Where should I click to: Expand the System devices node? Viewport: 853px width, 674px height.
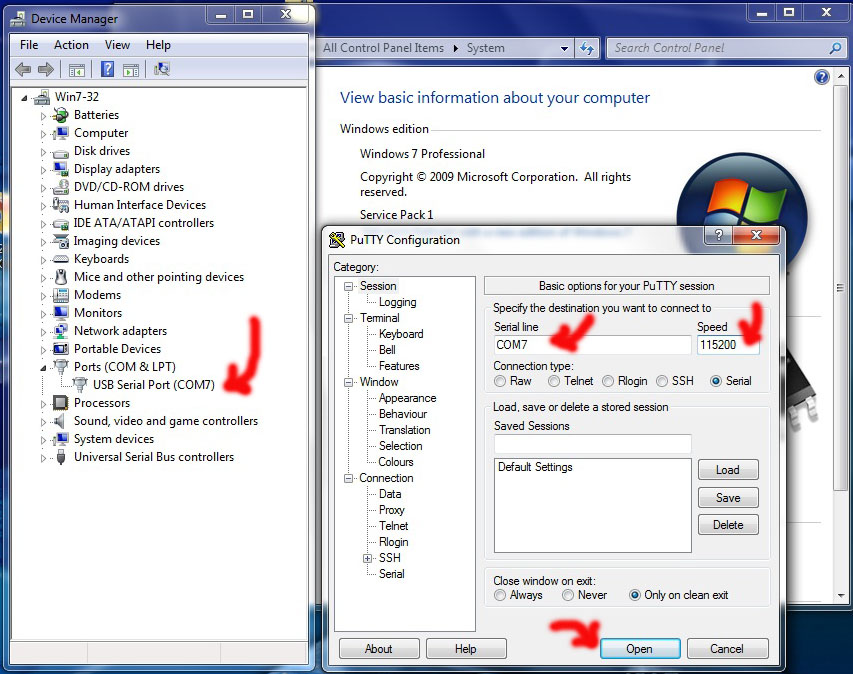[x=43, y=440]
